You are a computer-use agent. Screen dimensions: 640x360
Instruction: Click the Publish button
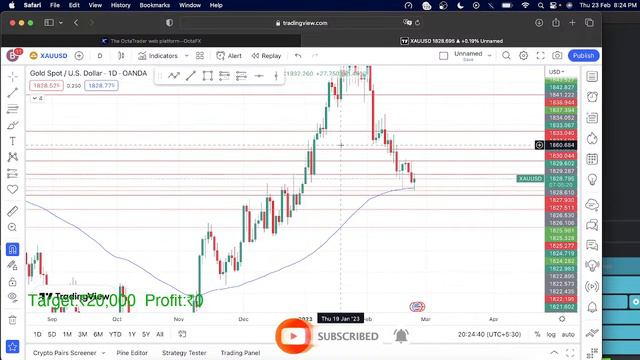point(583,56)
